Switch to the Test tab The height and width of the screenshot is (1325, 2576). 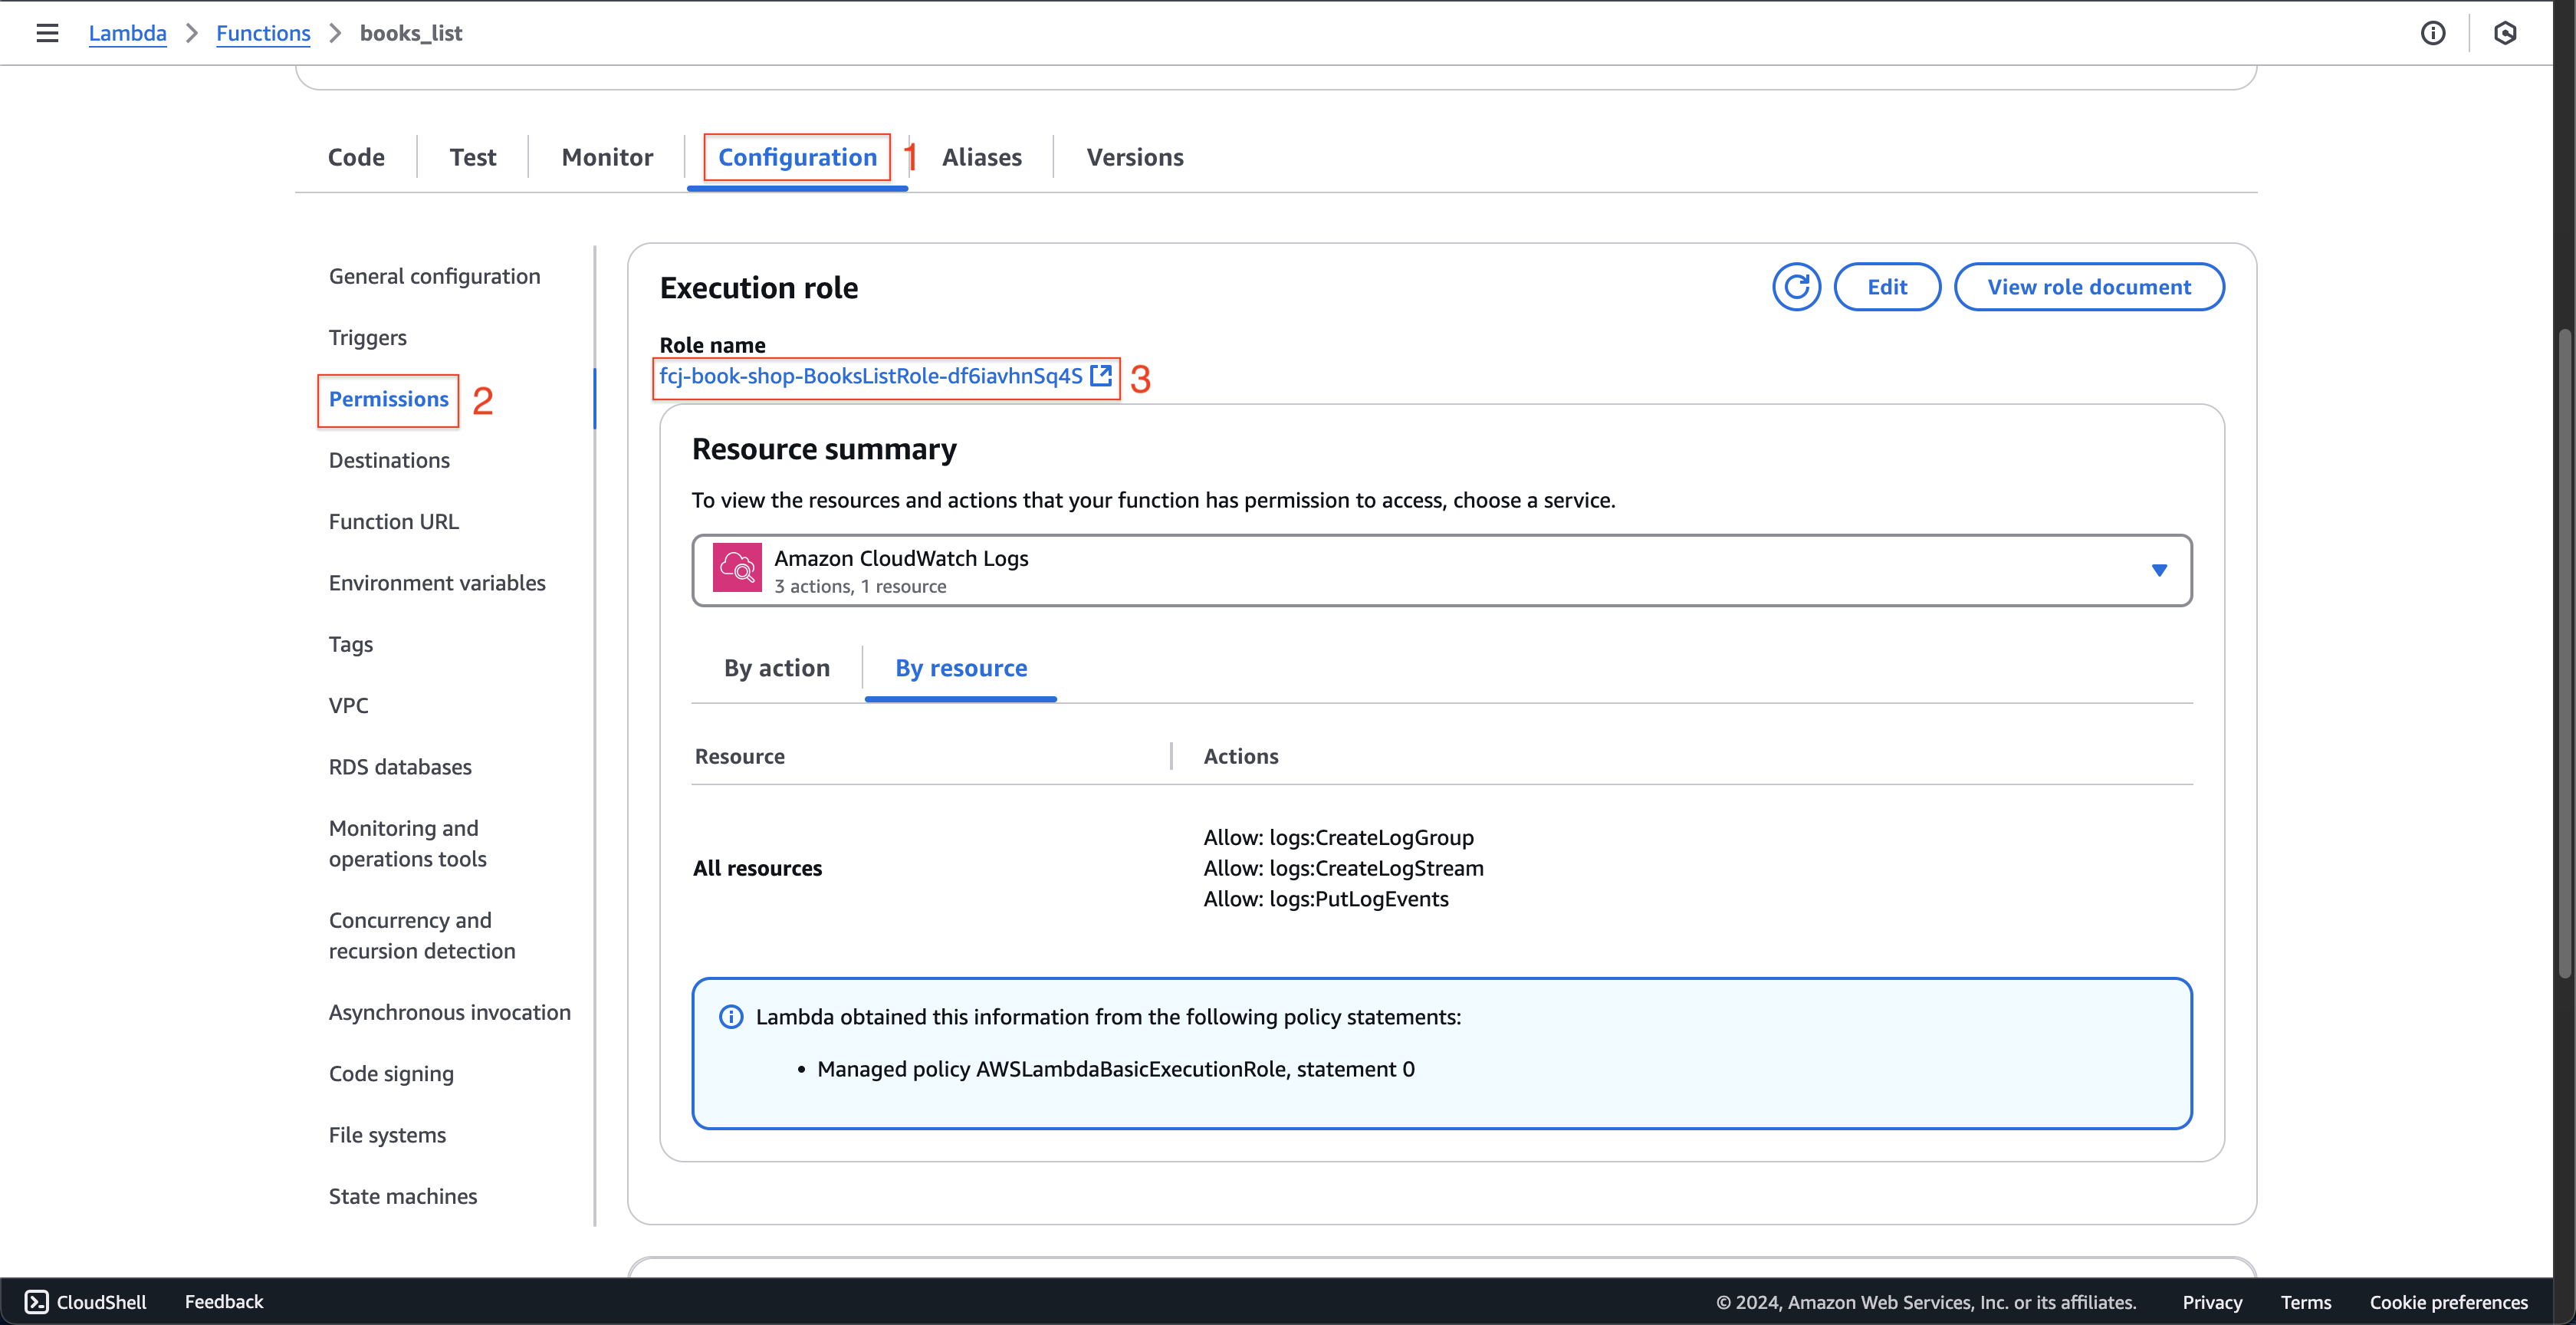click(473, 157)
